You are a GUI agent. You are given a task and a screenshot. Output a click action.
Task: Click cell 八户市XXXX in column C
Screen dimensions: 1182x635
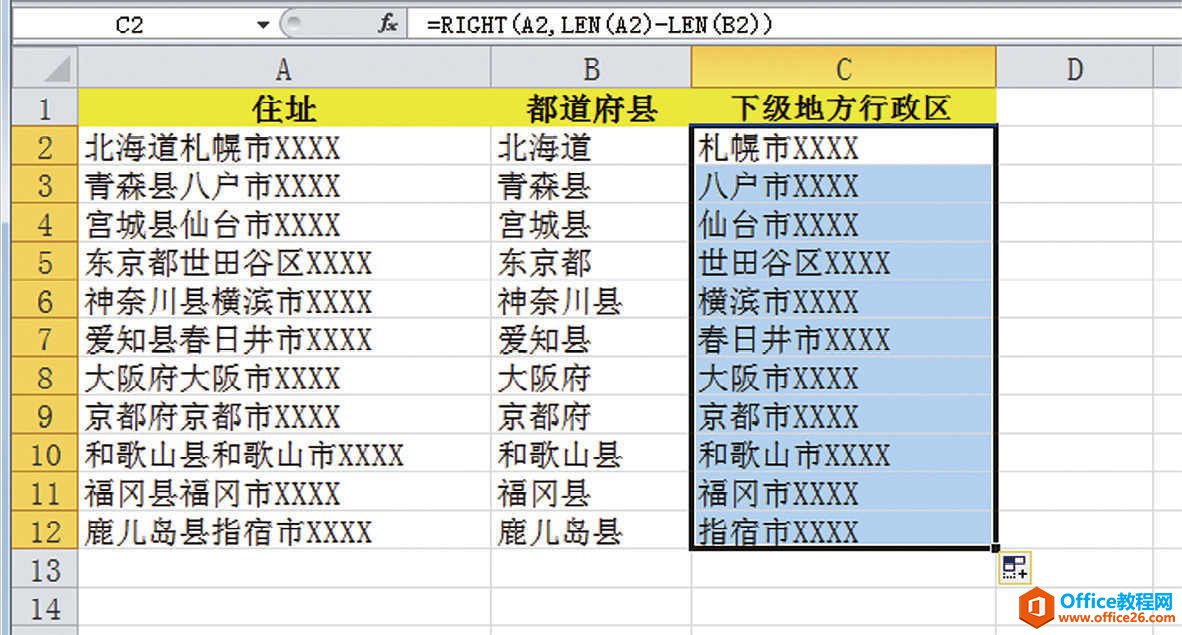coord(844,185)
